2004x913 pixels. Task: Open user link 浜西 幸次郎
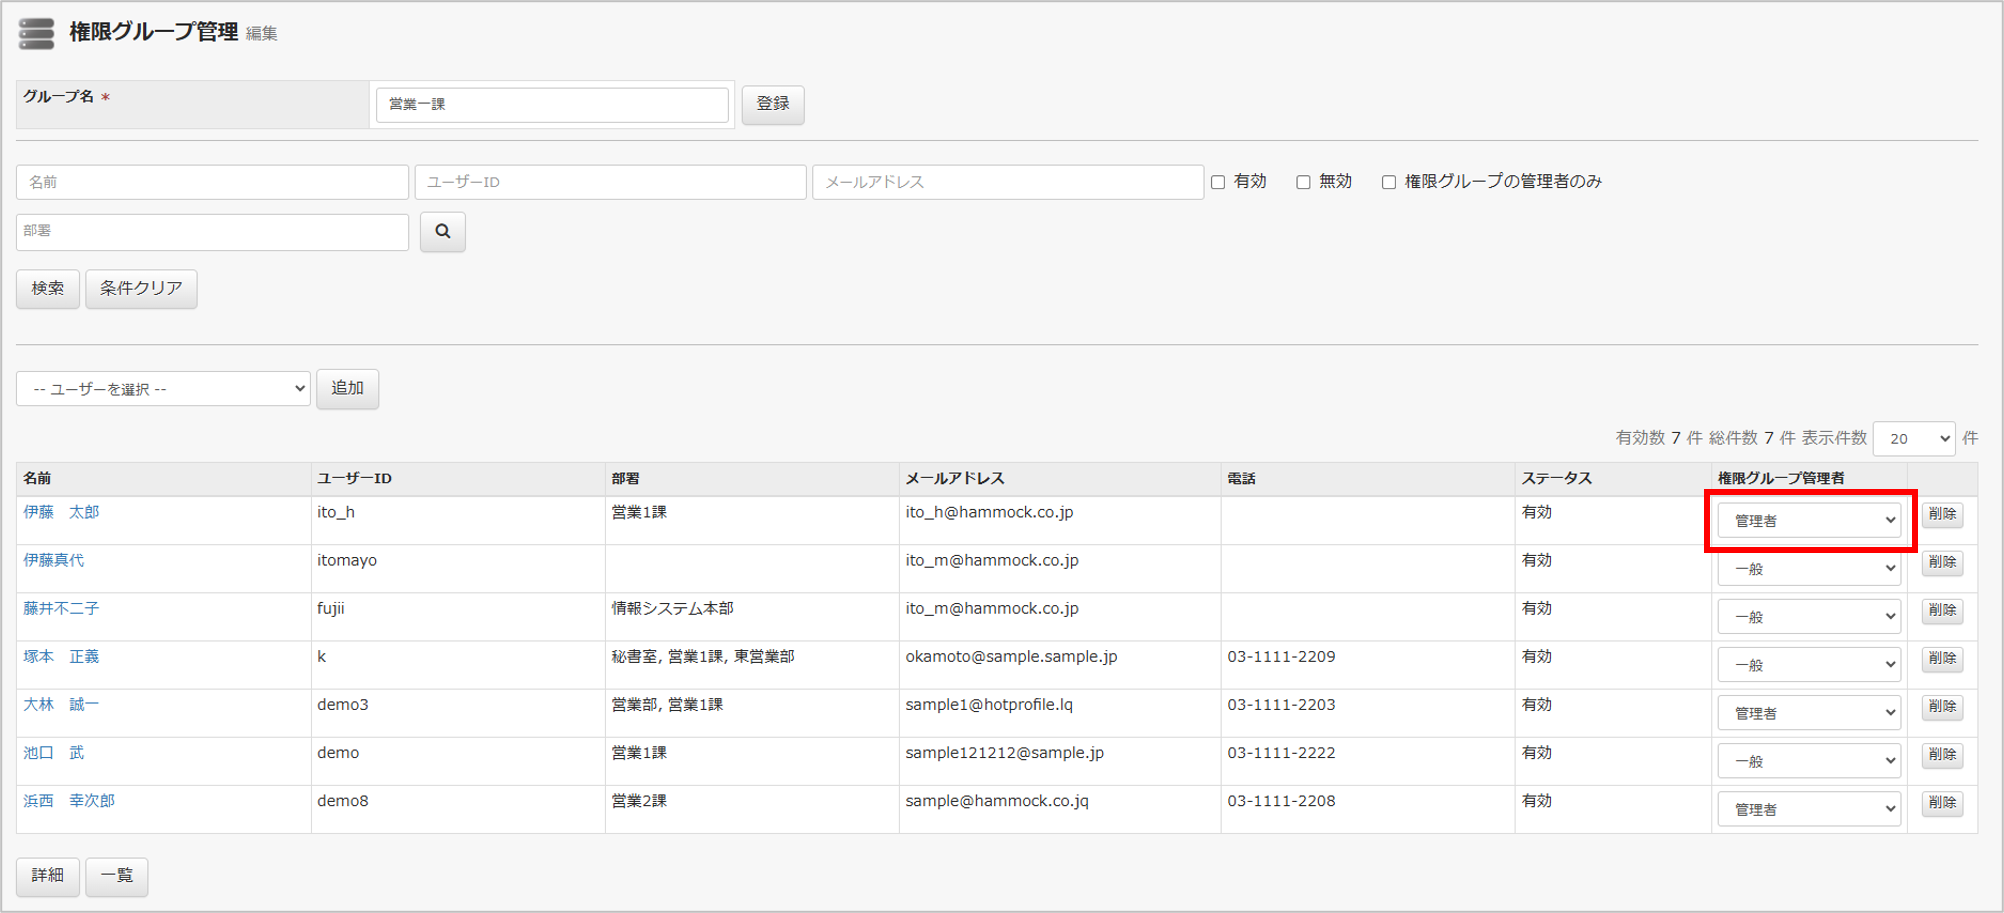point(69,800)
